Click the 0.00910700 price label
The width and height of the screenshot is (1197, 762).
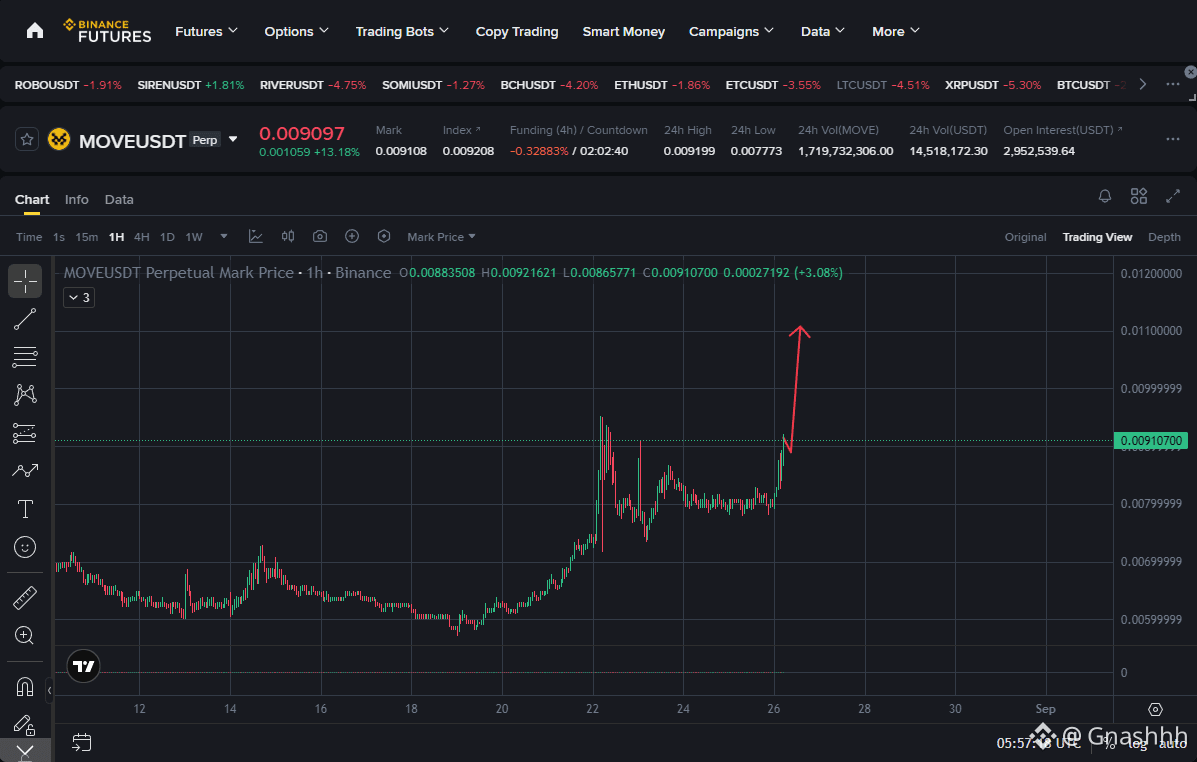[x=1150, y=441]
